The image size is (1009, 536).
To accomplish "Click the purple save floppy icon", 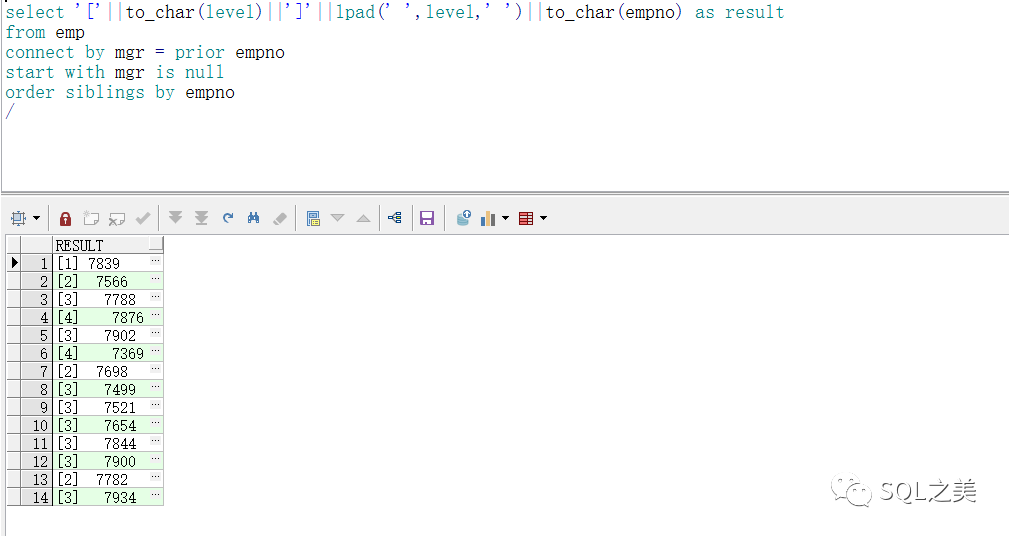I will point(427,219).
